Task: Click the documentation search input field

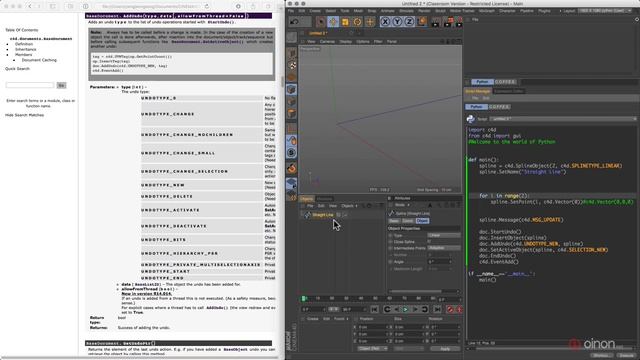Action: pyautogui.click(x=30, y=85)
